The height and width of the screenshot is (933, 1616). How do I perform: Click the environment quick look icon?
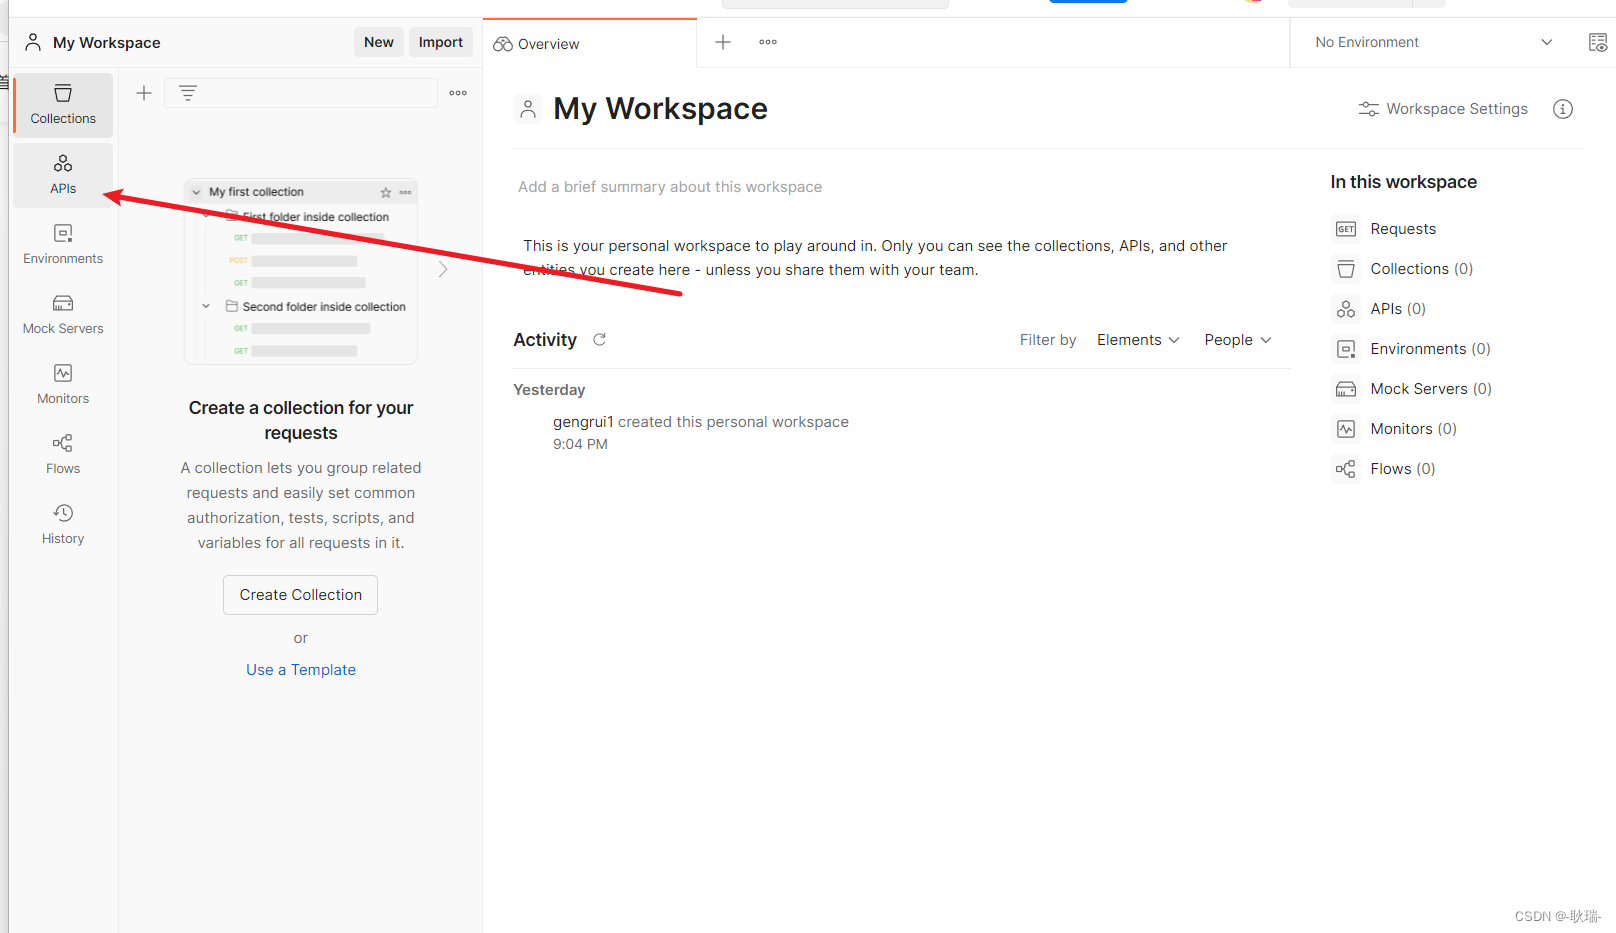click(x=1597, y=42)
